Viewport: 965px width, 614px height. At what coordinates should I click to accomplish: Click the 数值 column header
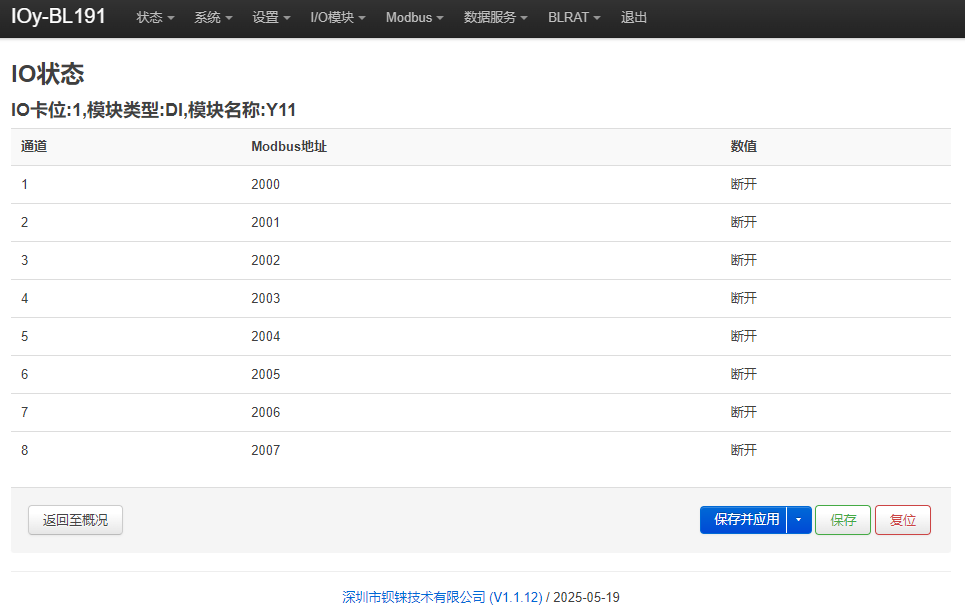click(743, 146)
